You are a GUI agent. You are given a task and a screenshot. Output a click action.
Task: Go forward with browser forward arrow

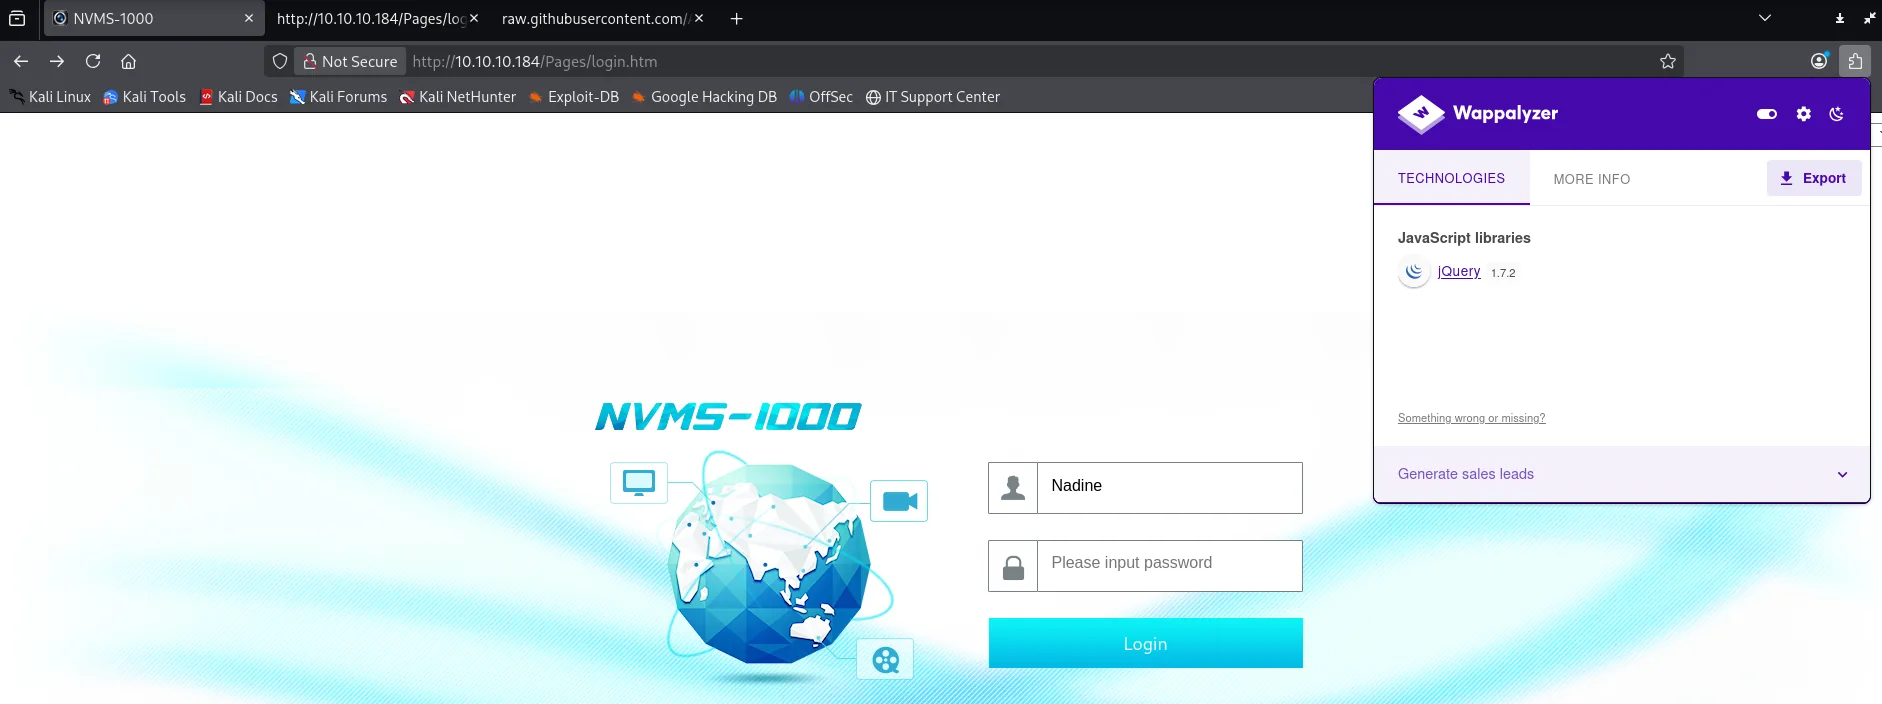[57, 61]
